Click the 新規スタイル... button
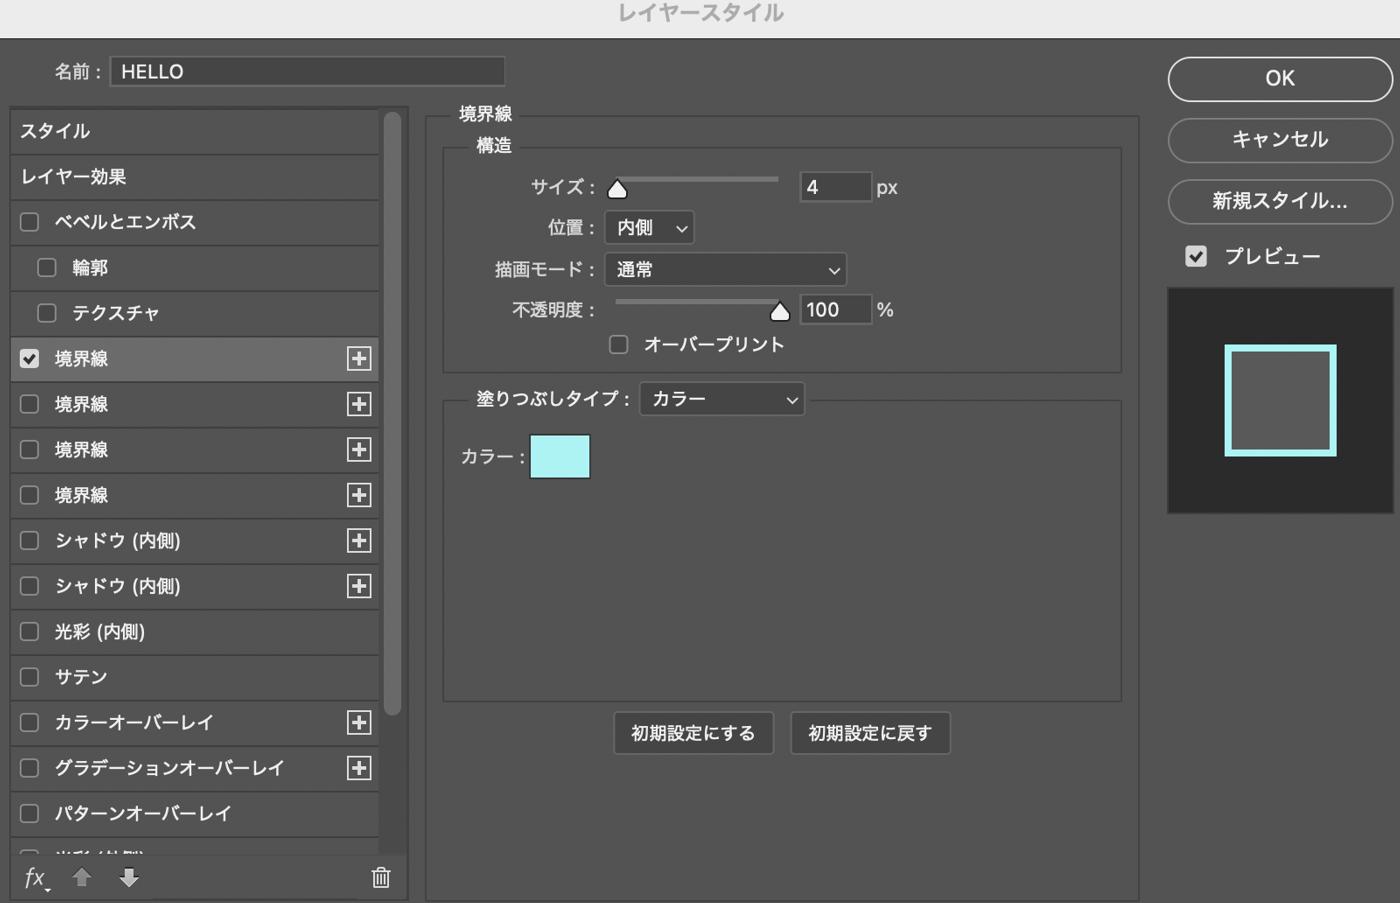 click(x=1280, y=201)
